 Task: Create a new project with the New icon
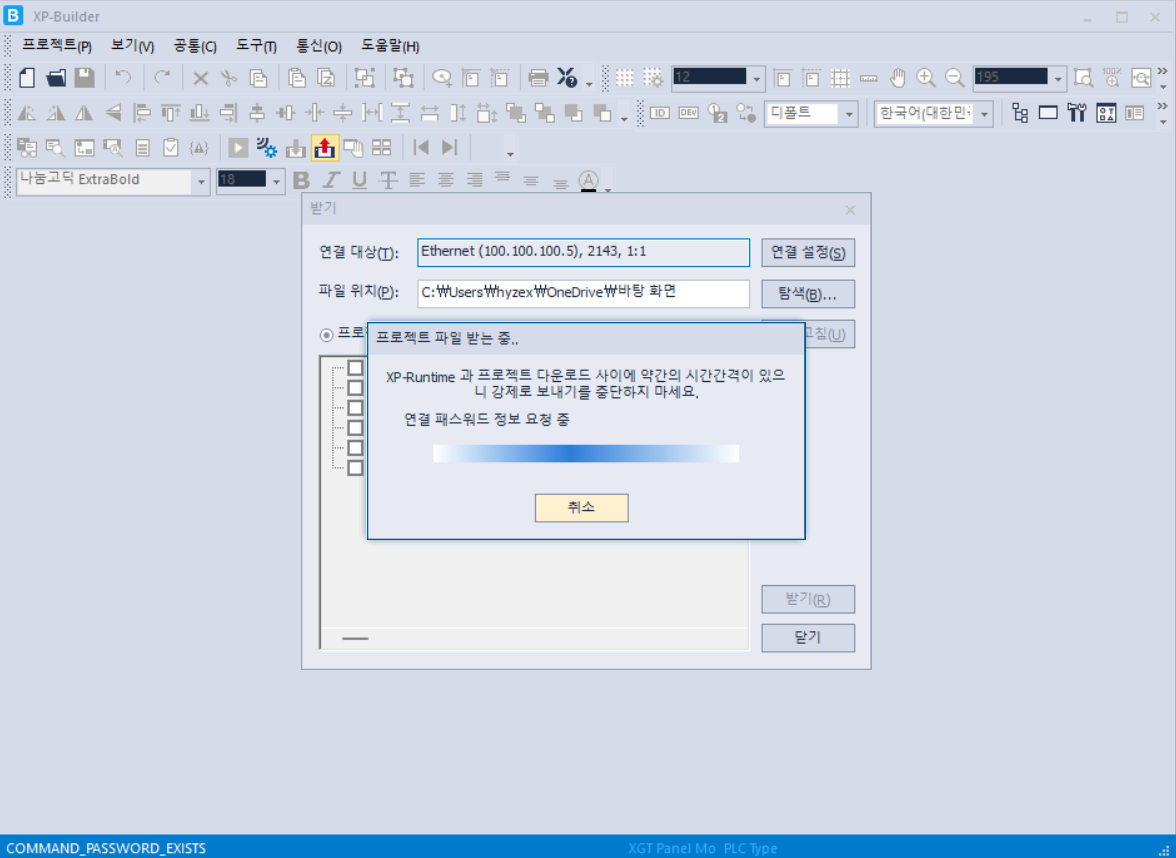click(x=27, y=77)
